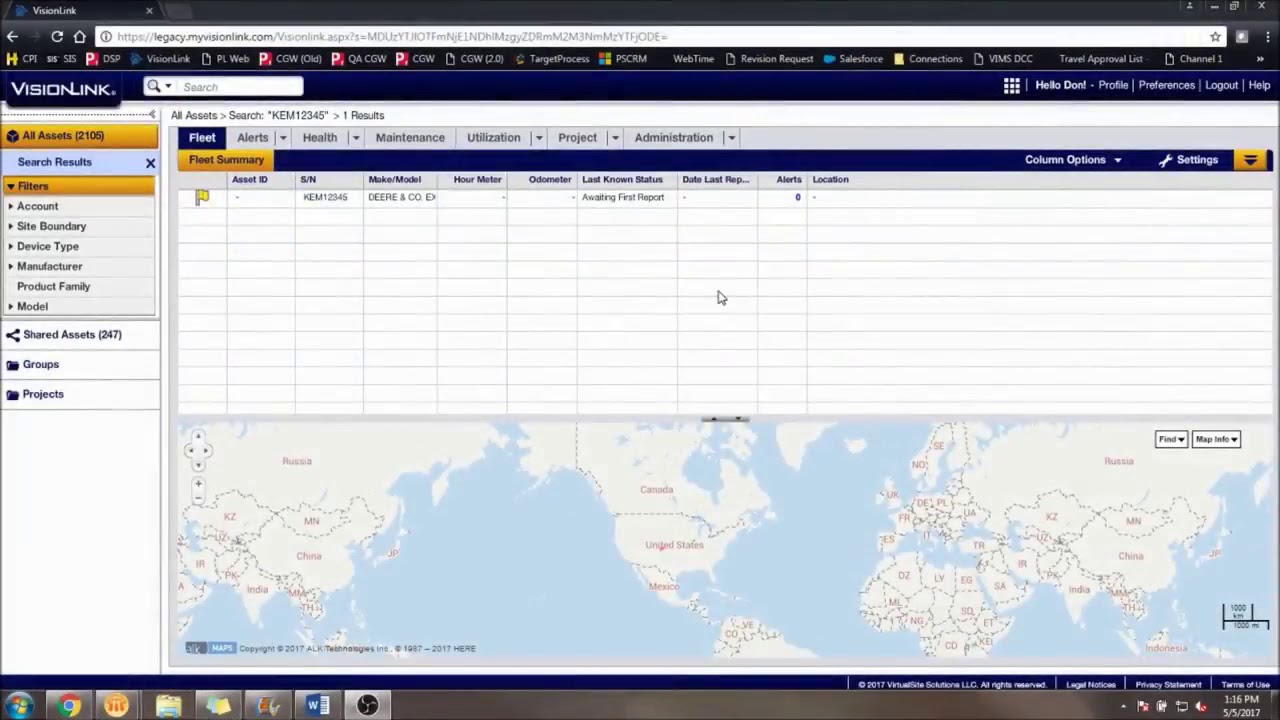Open the Windows Start menu

pyautogui.click(x=20, y=706)
